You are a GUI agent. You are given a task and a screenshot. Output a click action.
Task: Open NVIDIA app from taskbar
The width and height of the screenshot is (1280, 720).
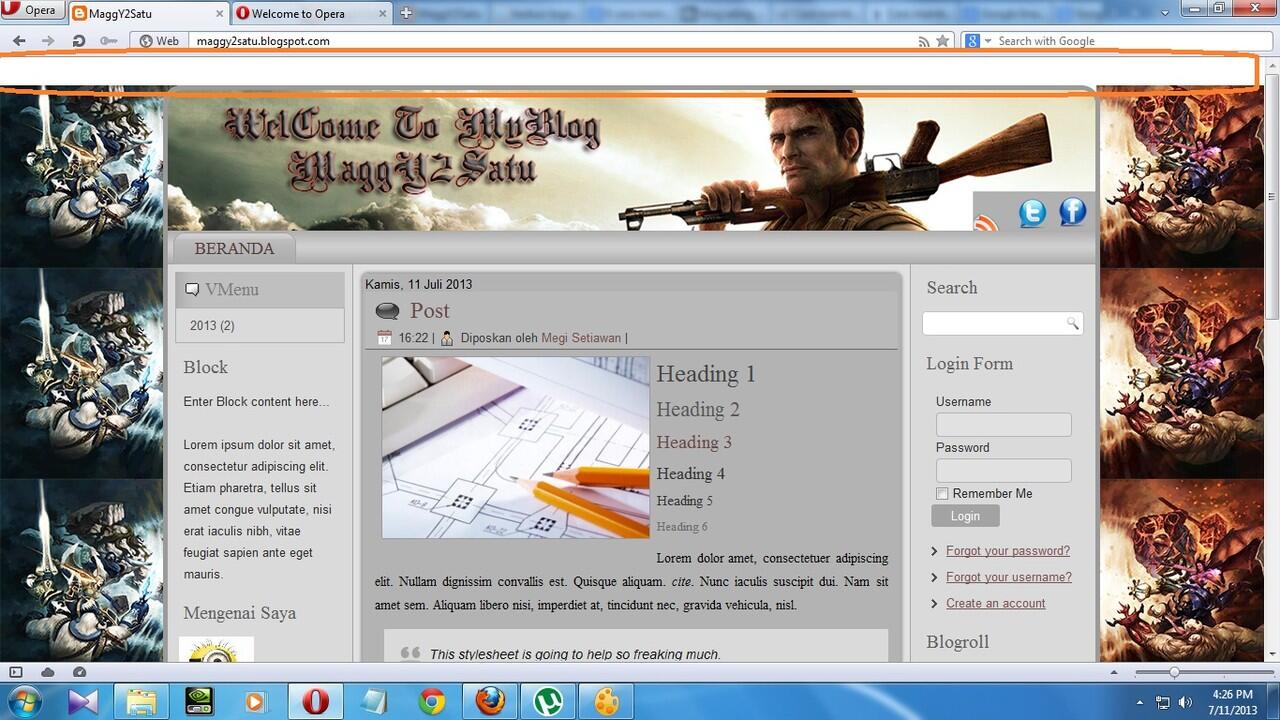click(199, 701)
